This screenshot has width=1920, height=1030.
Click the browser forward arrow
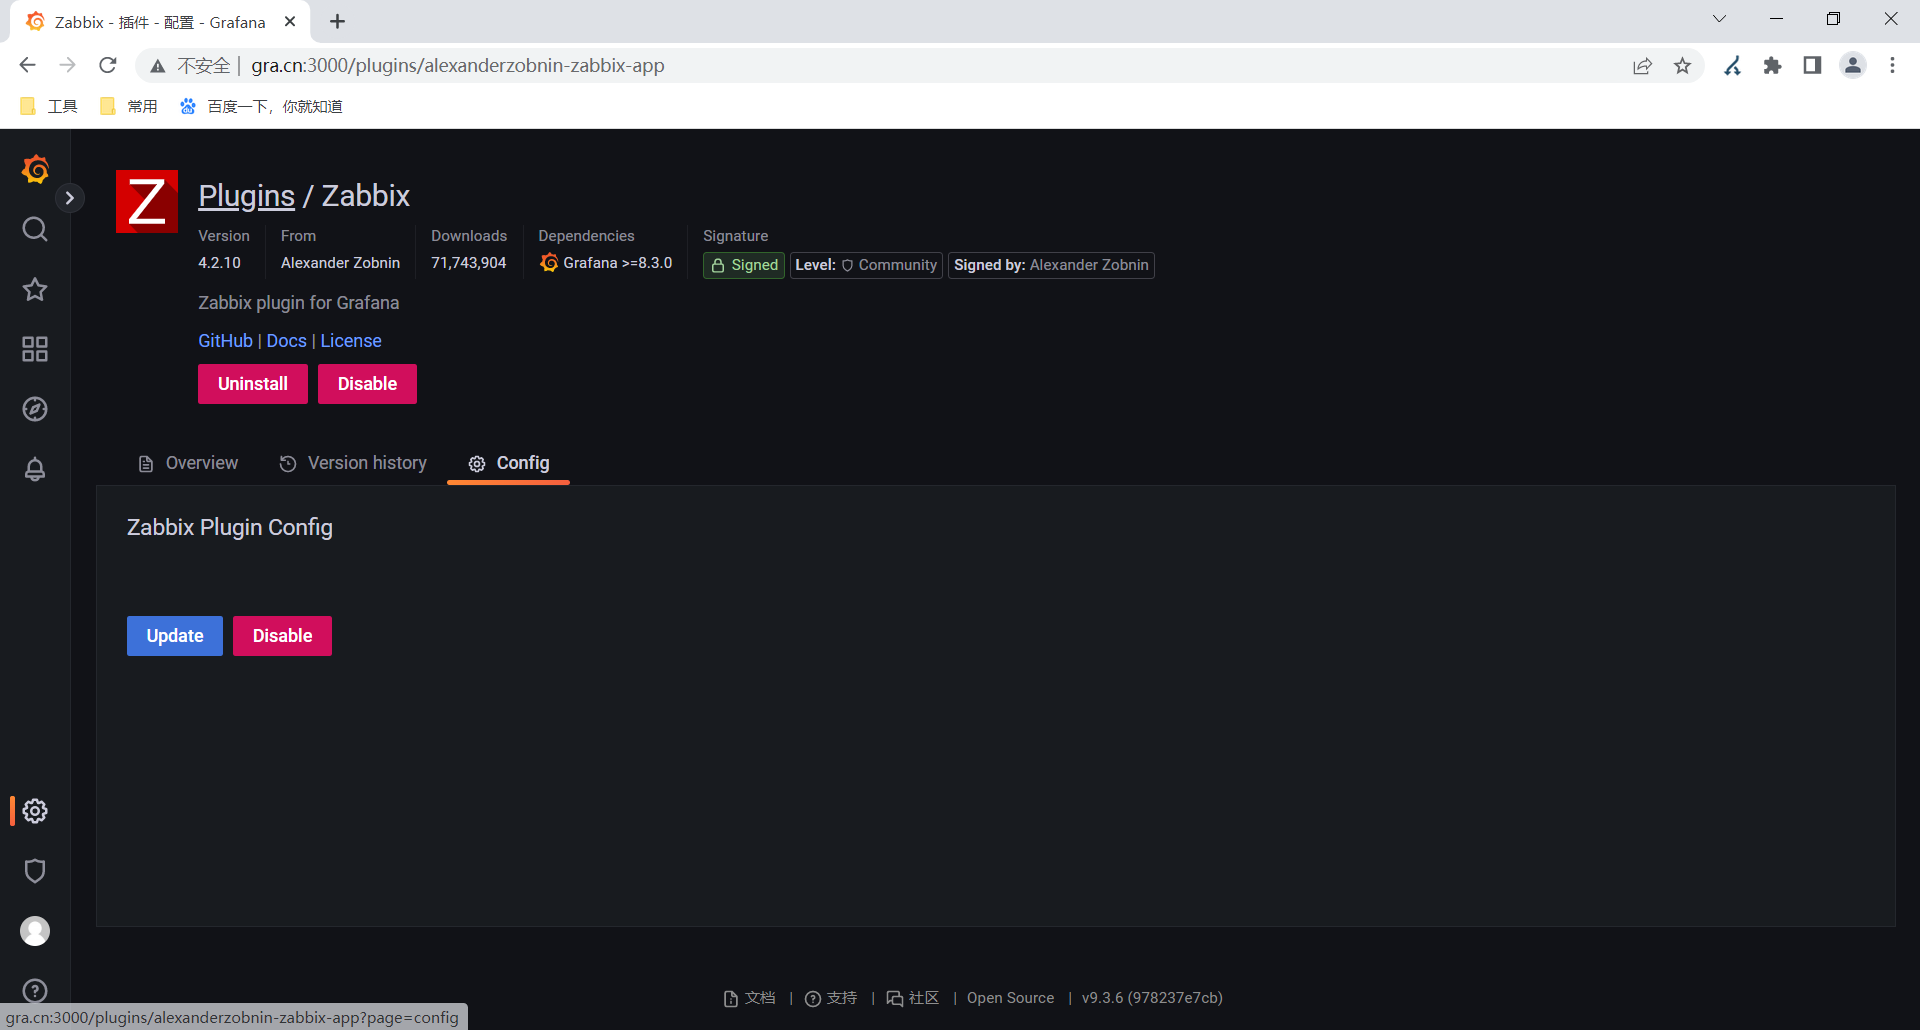pyautogui.click(x=67, y=65)
